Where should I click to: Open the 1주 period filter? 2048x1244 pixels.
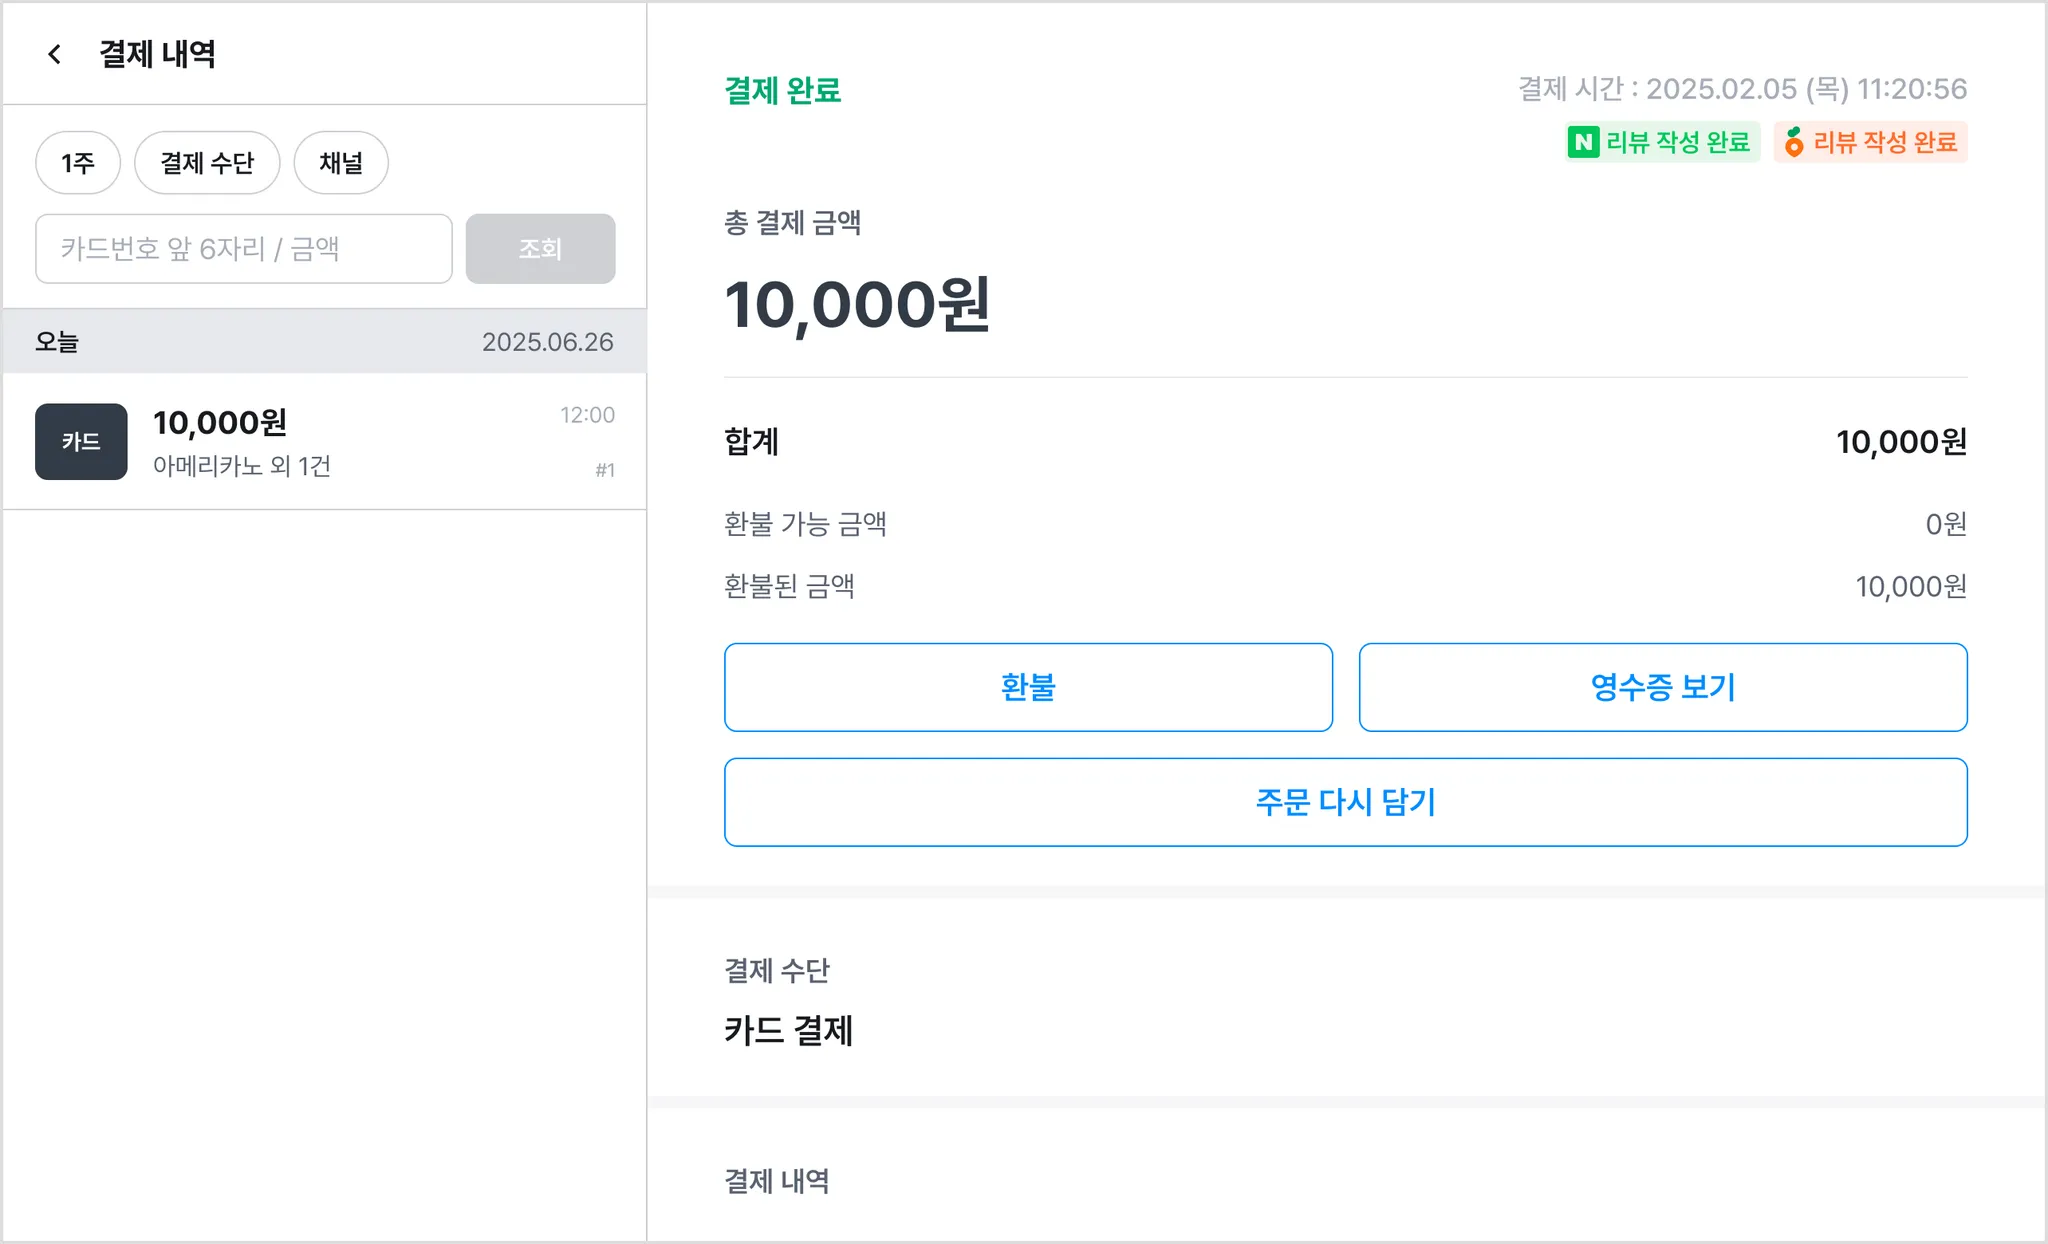78,163
